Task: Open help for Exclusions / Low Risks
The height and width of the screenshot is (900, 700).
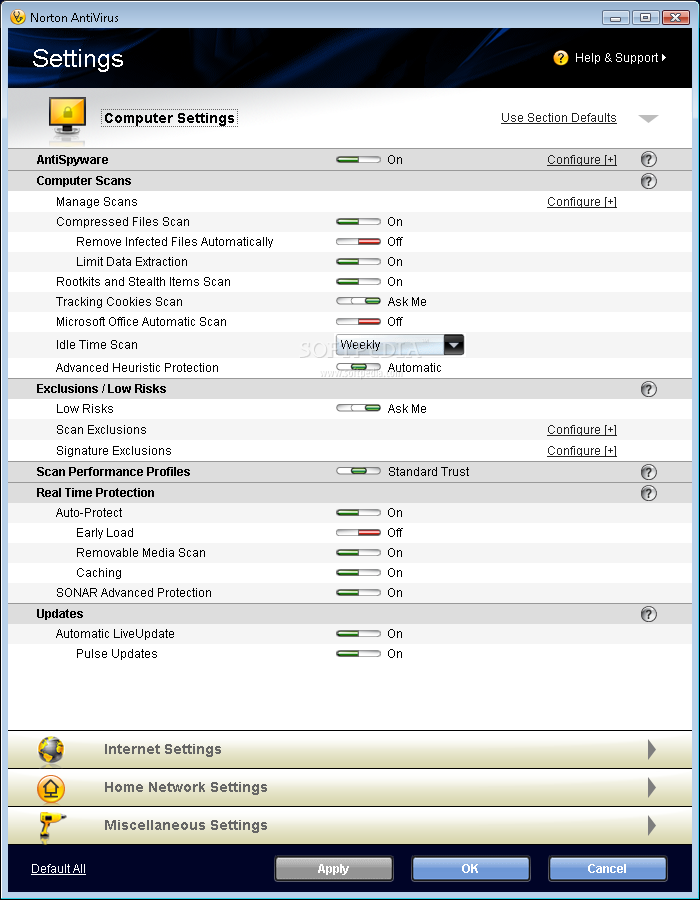Action: [648, 389]
